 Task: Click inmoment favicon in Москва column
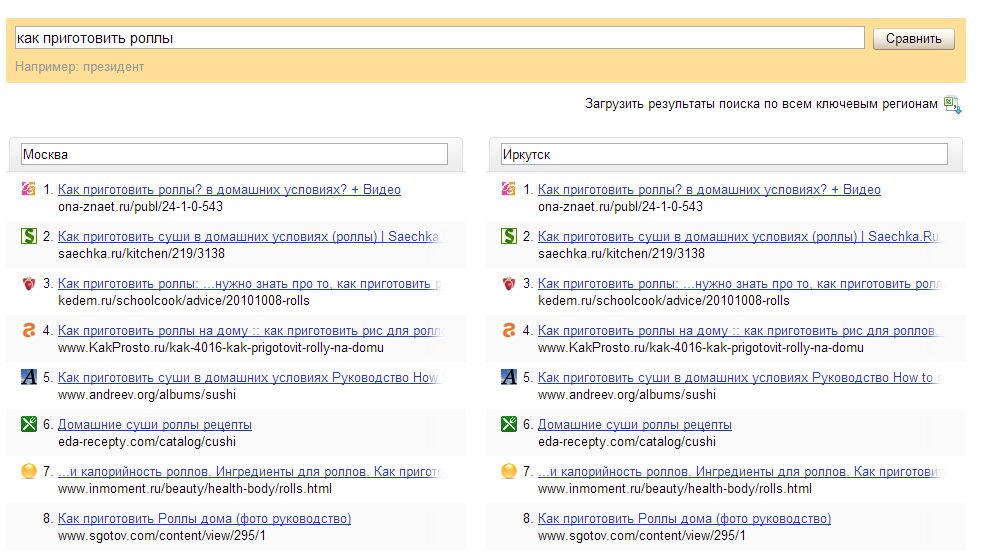(x=29, y=470)
